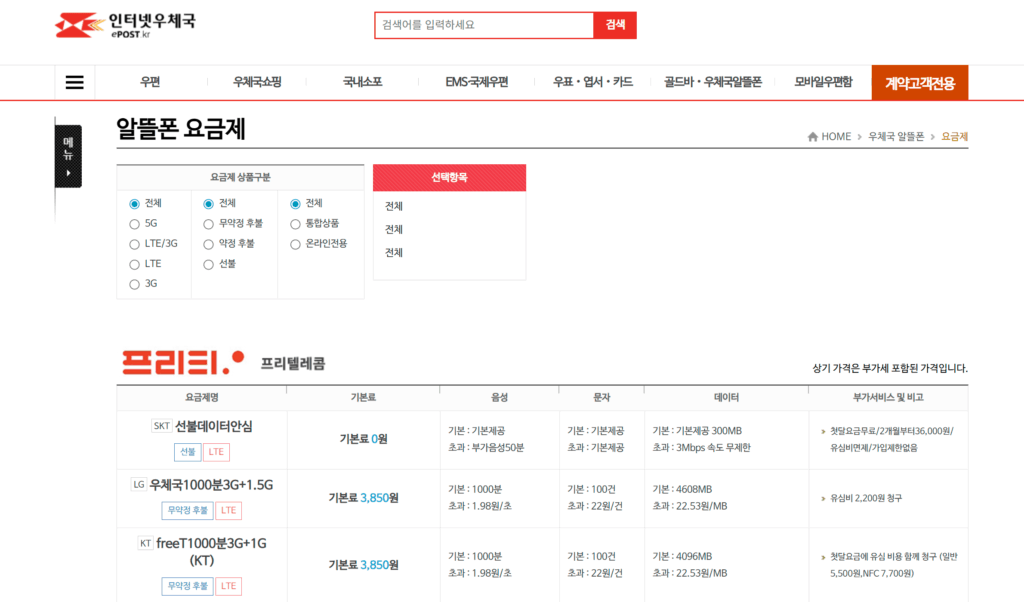This screenshot has width=1024, height=602.
Task: Select the LTE radio button
Action: click(135, 264)
